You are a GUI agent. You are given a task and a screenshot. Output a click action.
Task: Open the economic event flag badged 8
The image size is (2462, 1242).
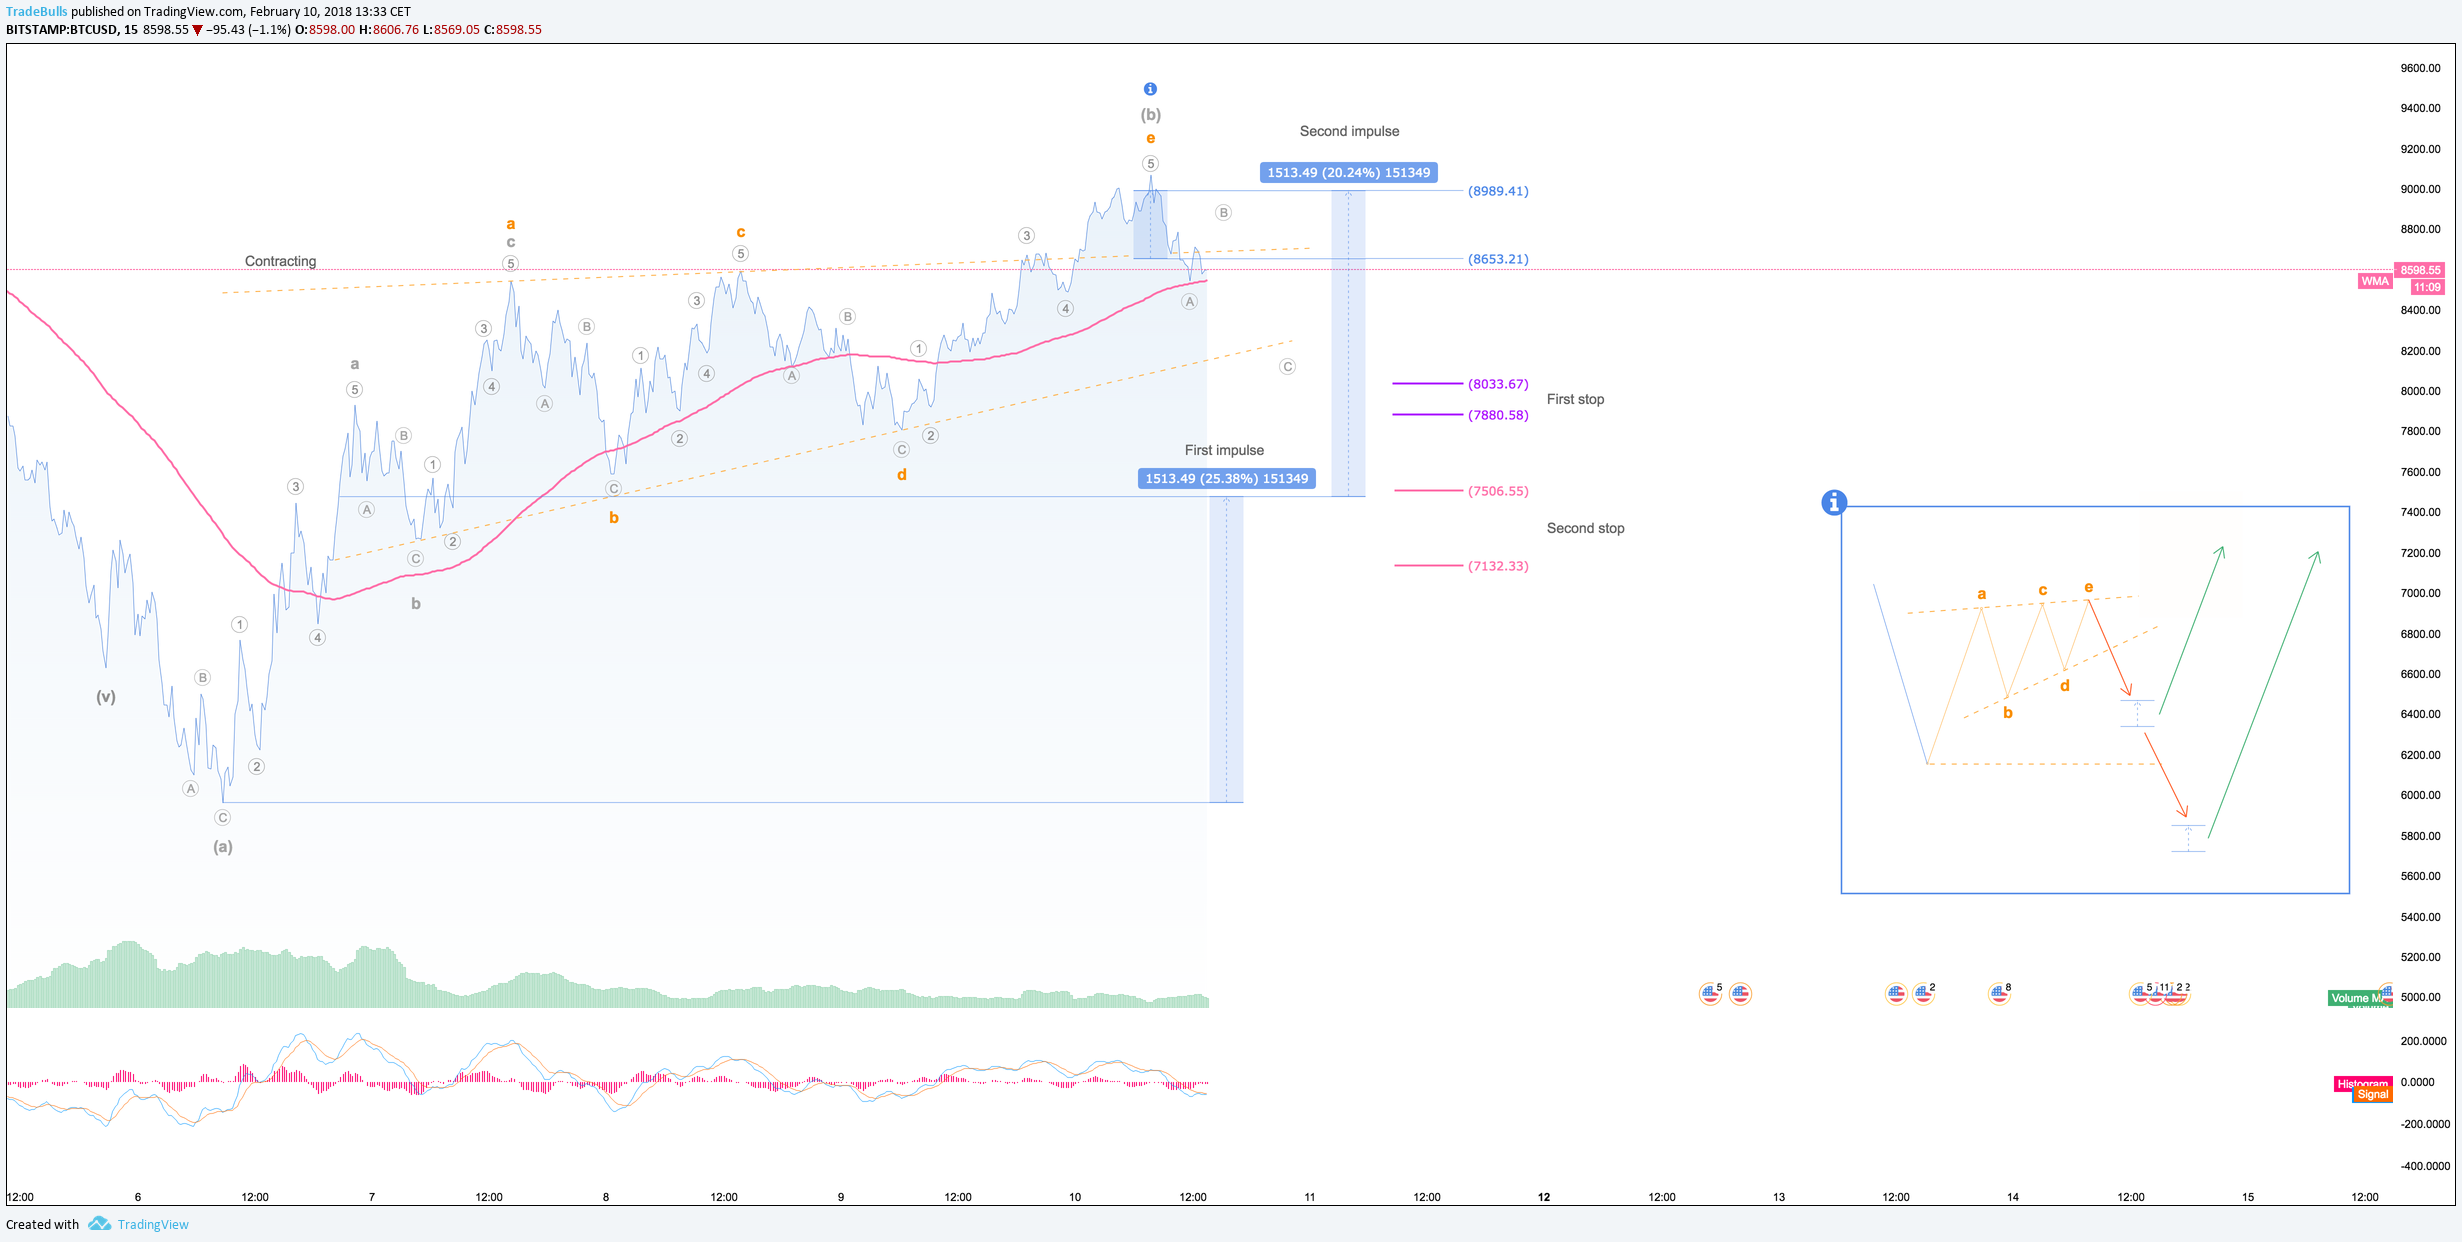pyautogui.click(x=1999, y=993)
